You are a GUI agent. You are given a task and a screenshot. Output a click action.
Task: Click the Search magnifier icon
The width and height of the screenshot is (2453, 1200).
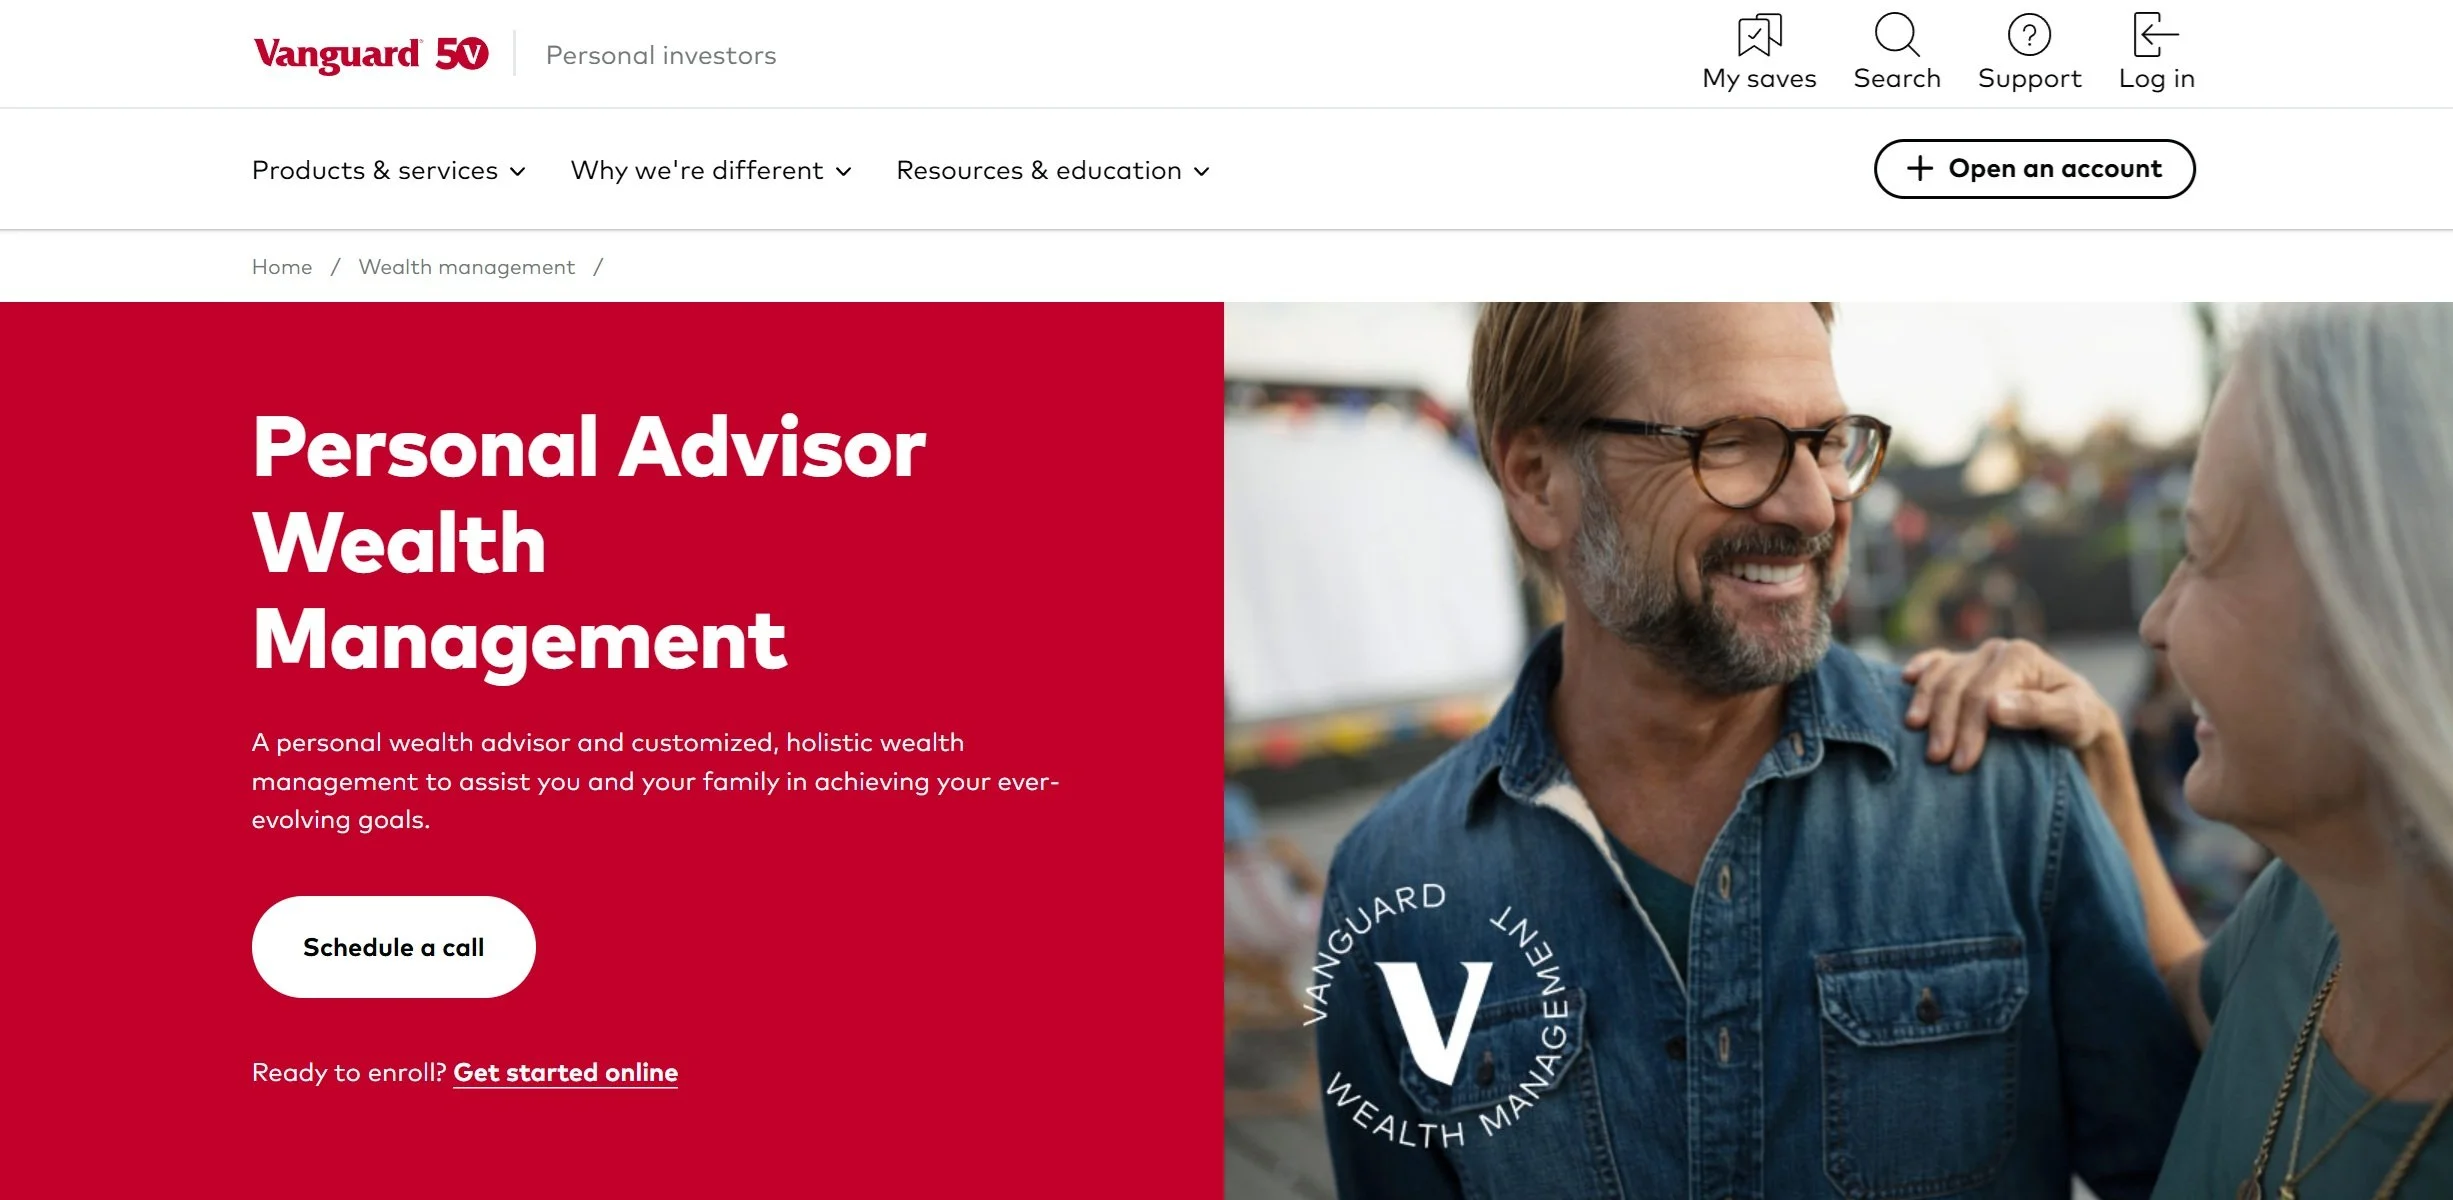coord(1896,35)
